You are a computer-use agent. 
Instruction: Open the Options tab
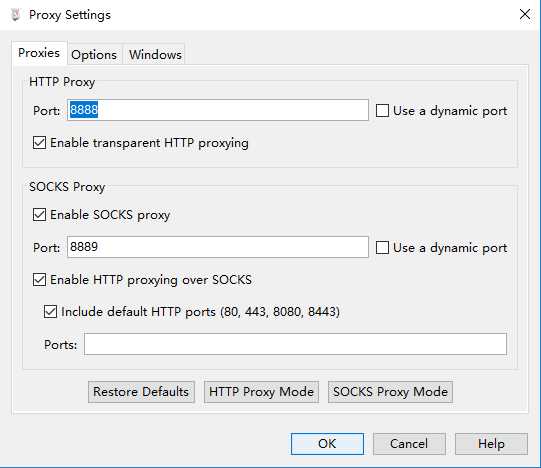pos(94,55)
